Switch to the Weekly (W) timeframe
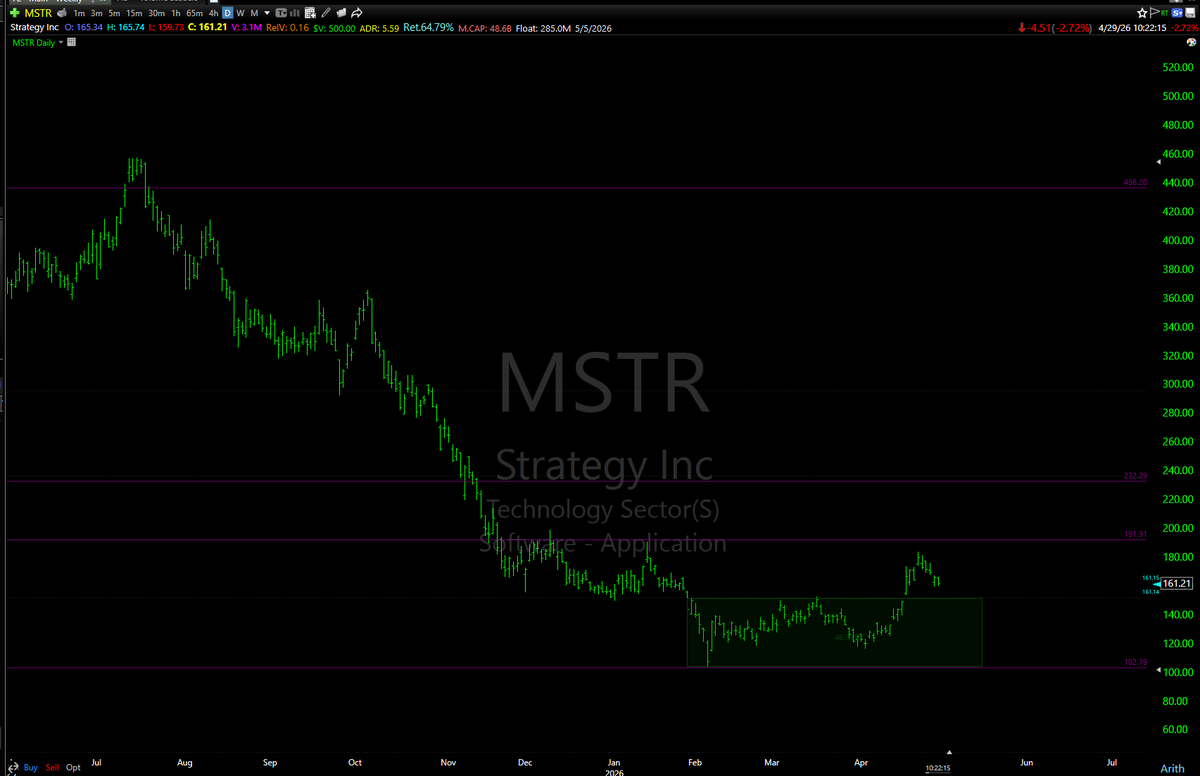 (240, 13)
